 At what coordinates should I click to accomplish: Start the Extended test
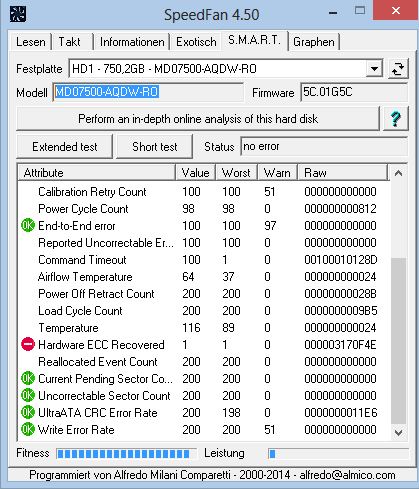coord(65,147)
